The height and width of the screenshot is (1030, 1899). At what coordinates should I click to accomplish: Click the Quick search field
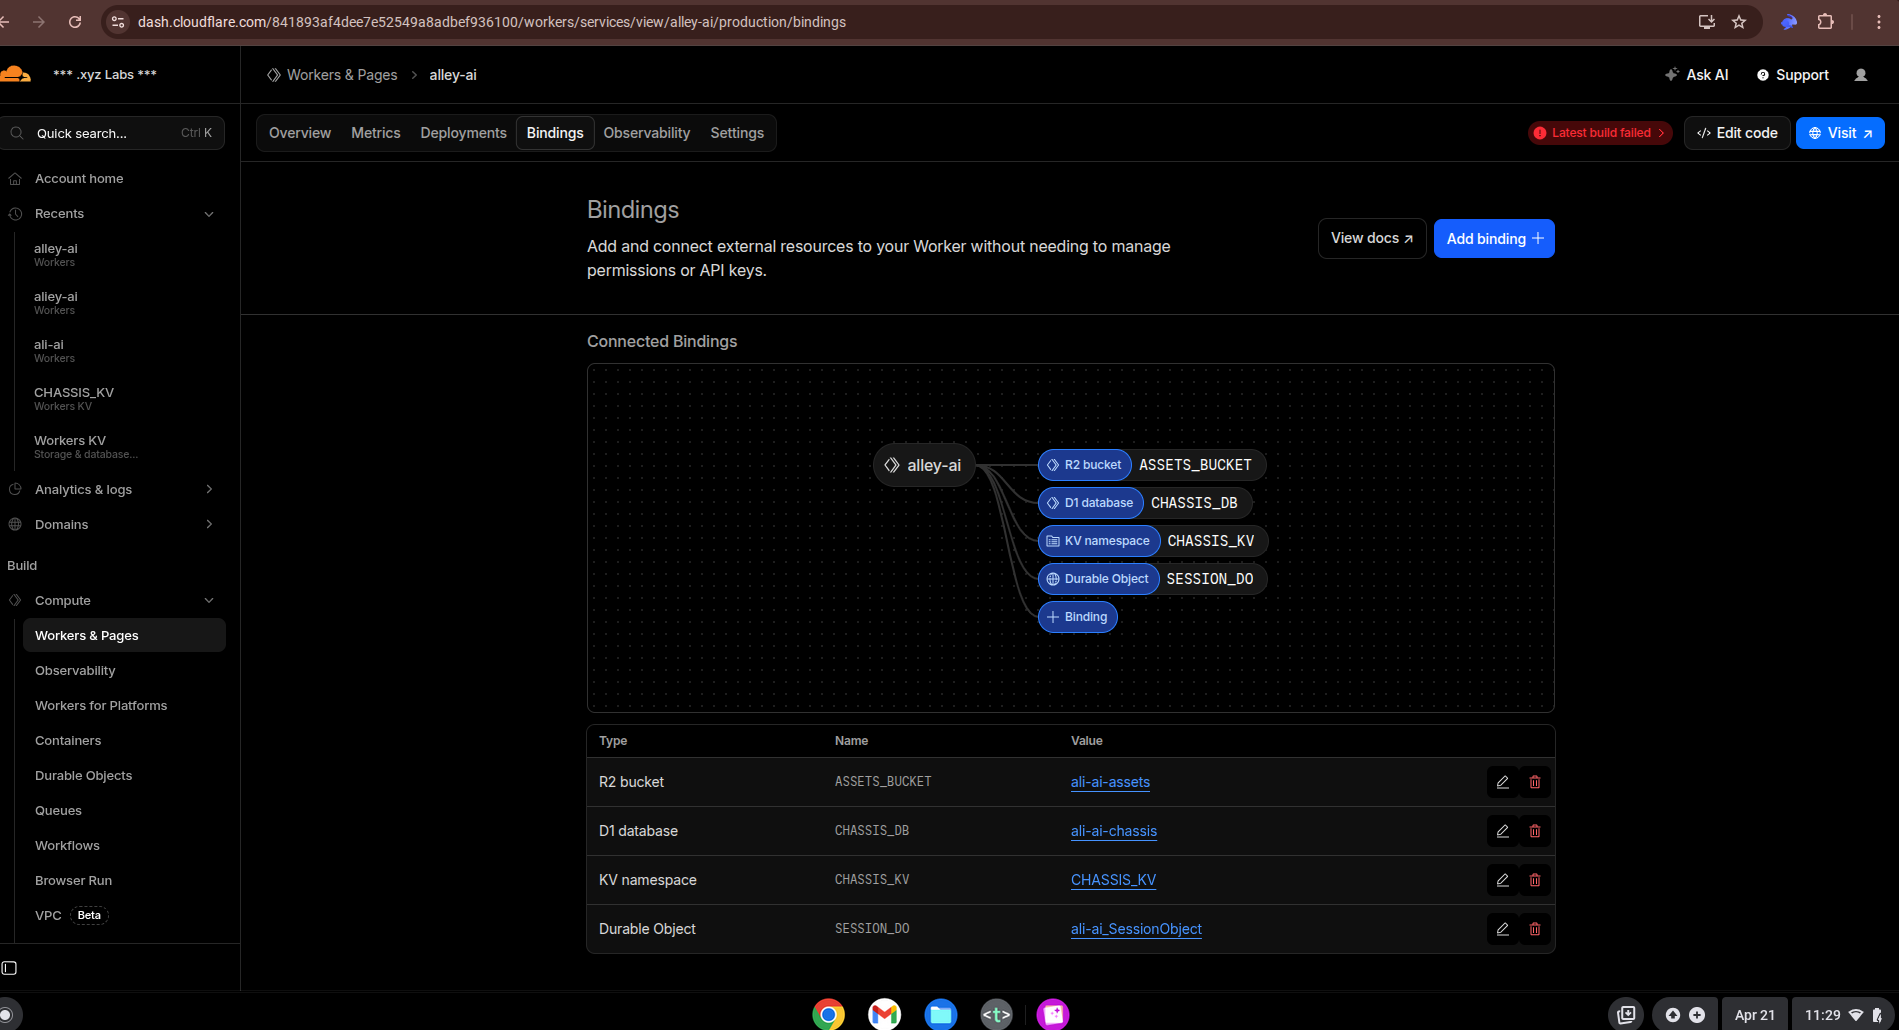click(112, 133)
